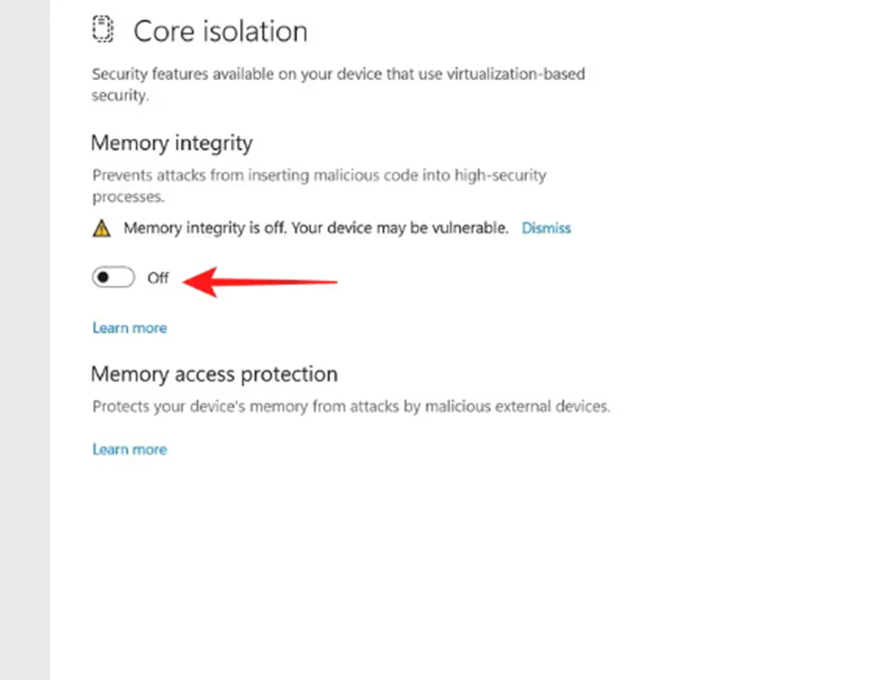The height and width of the screenshot is (680, 892).
Task: Click the gray sidebar strip on the left
Action: (x=24, y=340)
